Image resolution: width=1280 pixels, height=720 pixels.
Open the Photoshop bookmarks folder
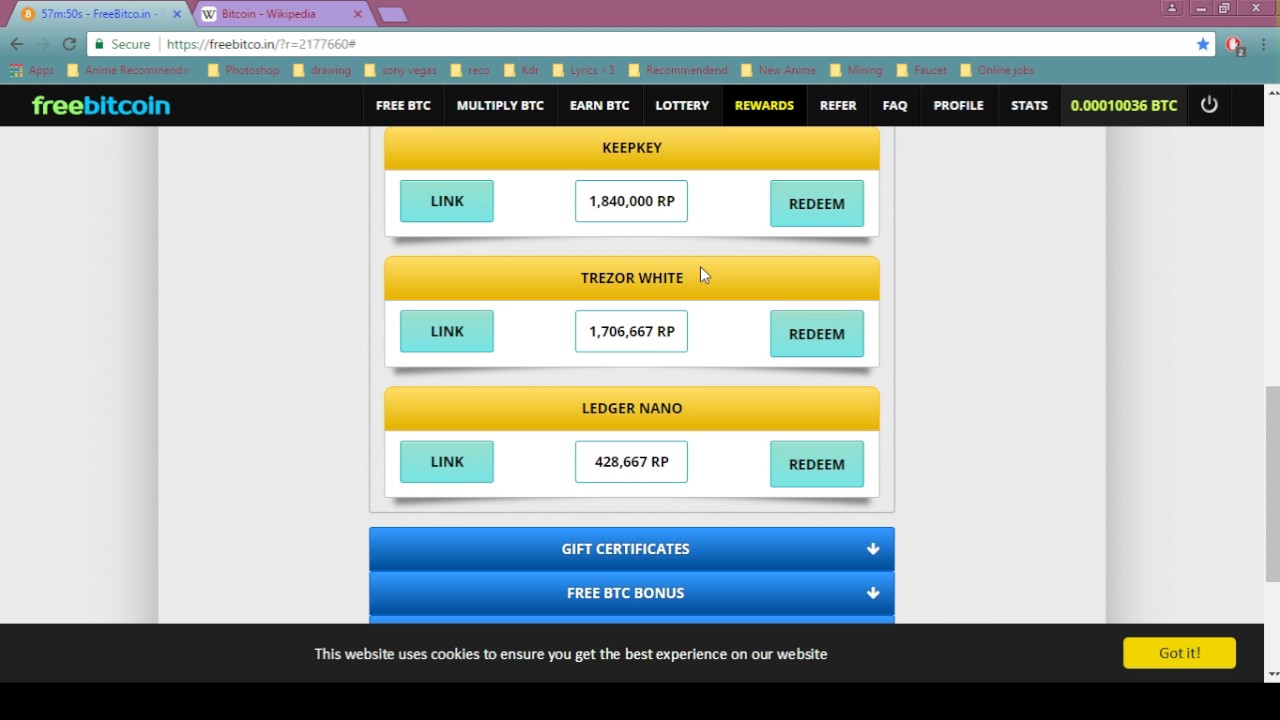coord(243,70)
